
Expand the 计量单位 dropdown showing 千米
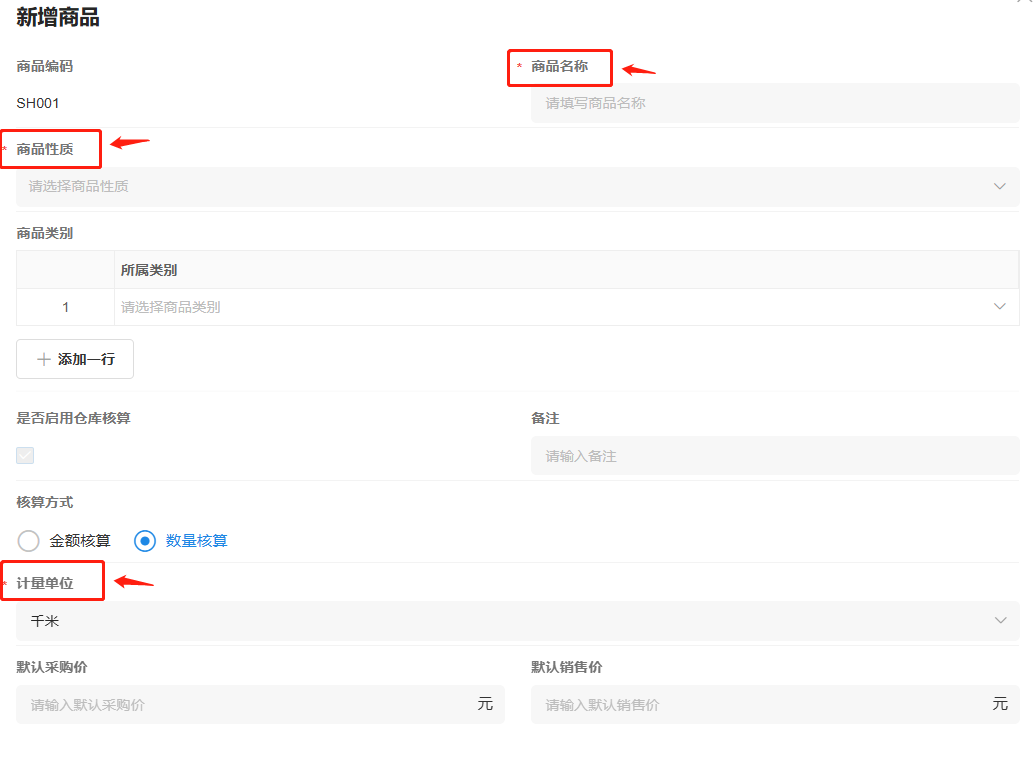500,621
